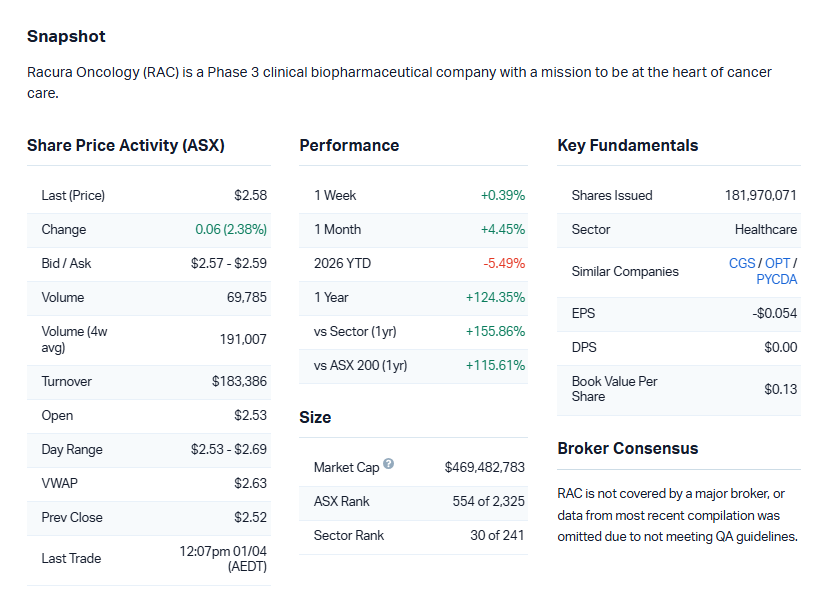Click the Bid / Ask row label
The image size is (821, 600).
[66, 264]
